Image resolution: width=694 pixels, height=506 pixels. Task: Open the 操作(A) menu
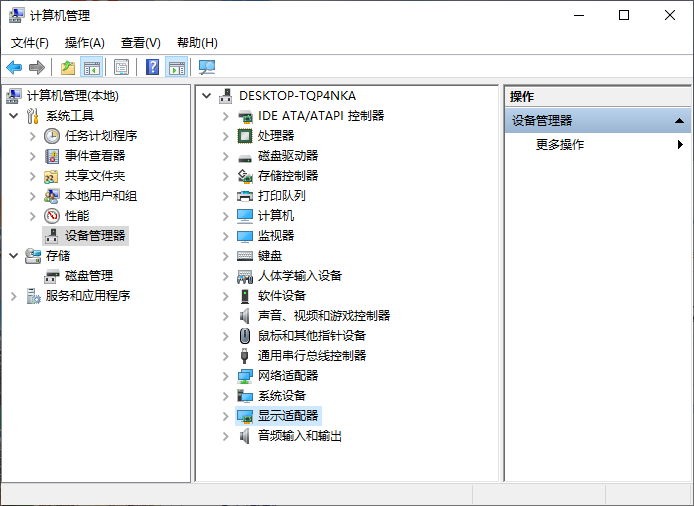(x=84, y=43)
